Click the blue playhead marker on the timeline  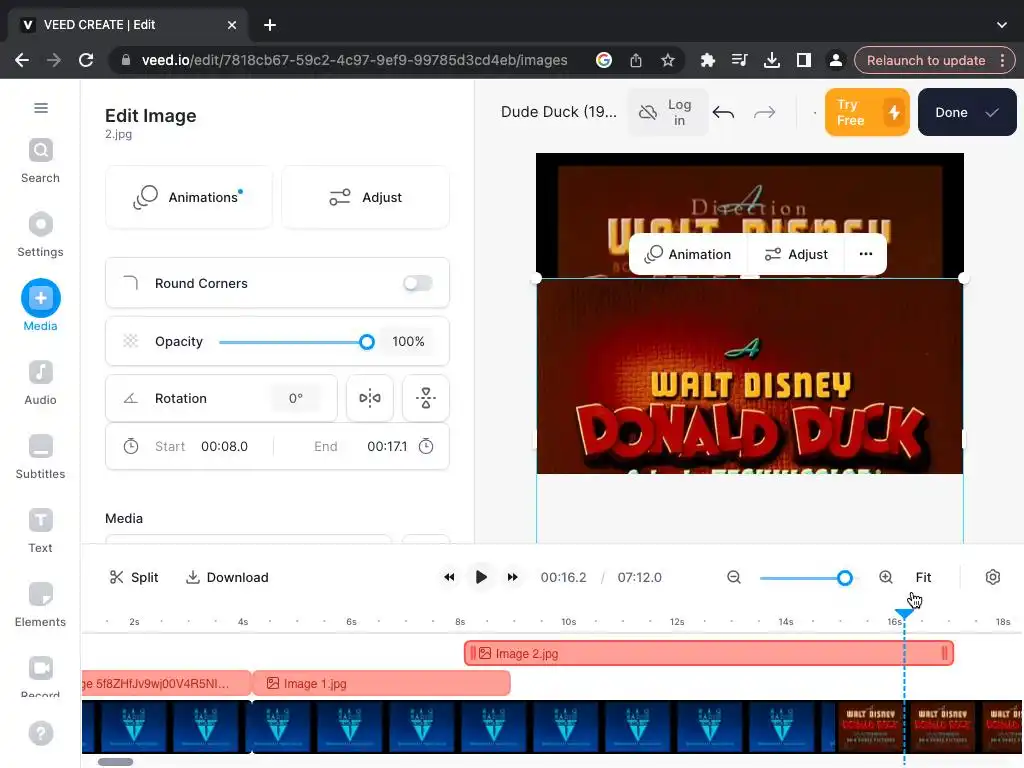(x=904, y=613)
